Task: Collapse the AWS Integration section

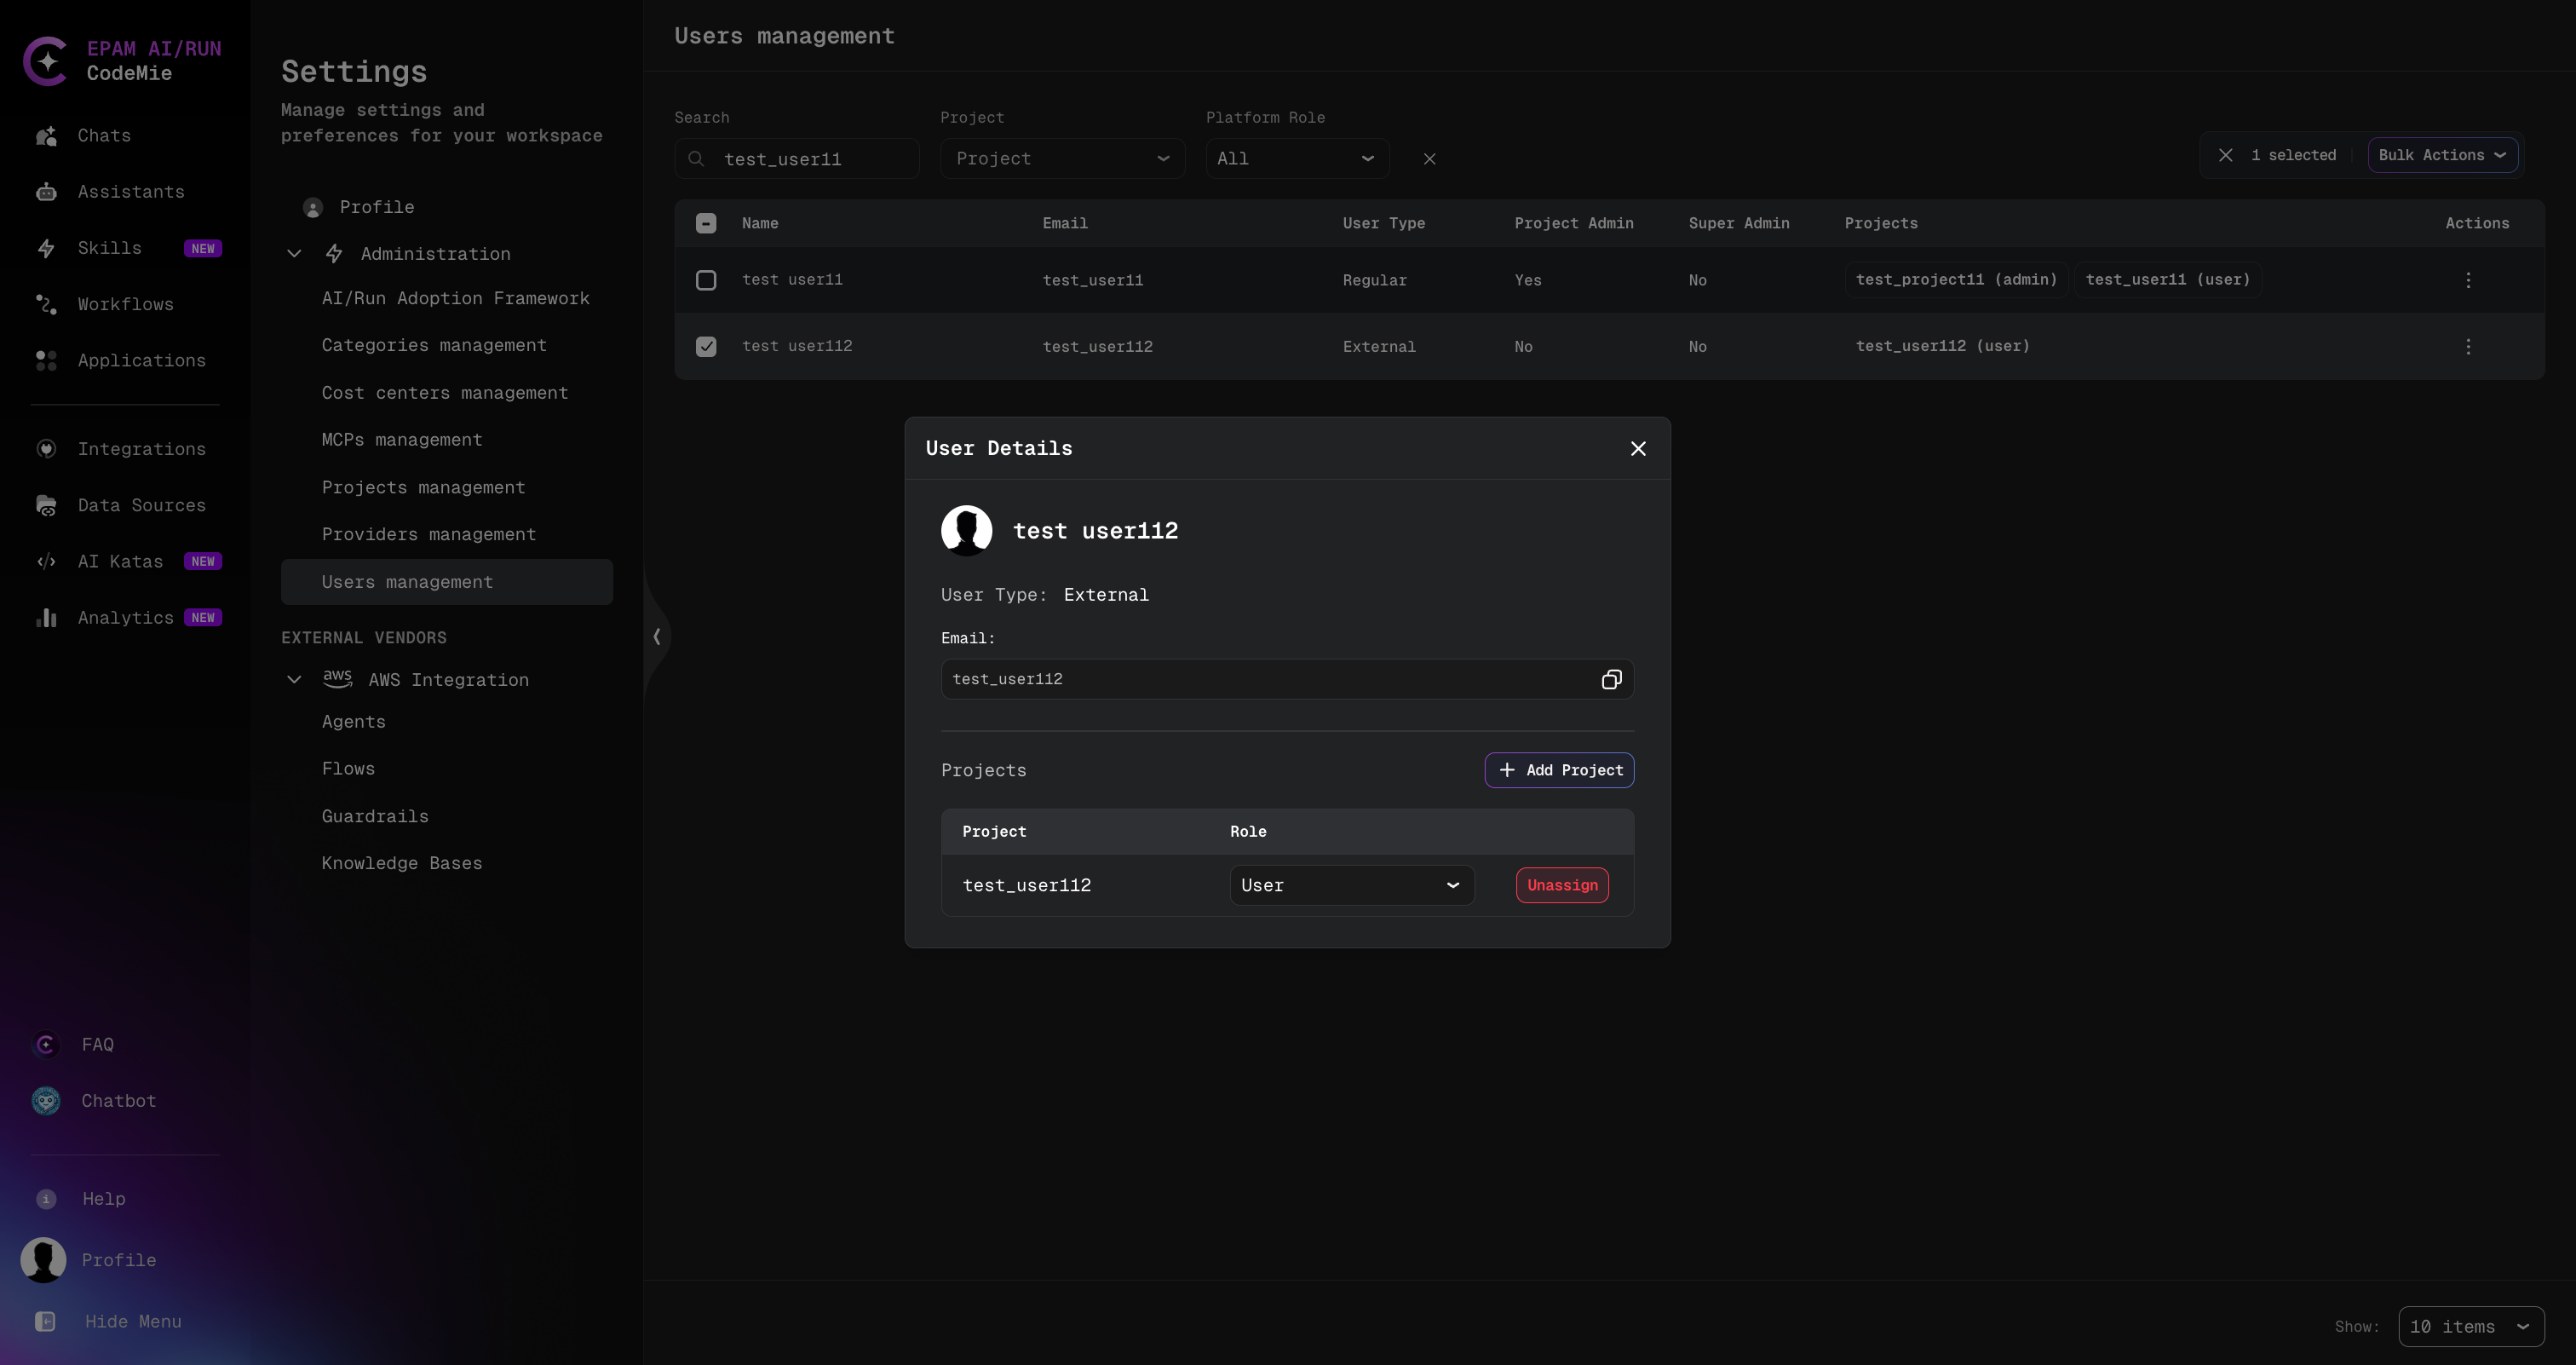Action: point(294,679)
